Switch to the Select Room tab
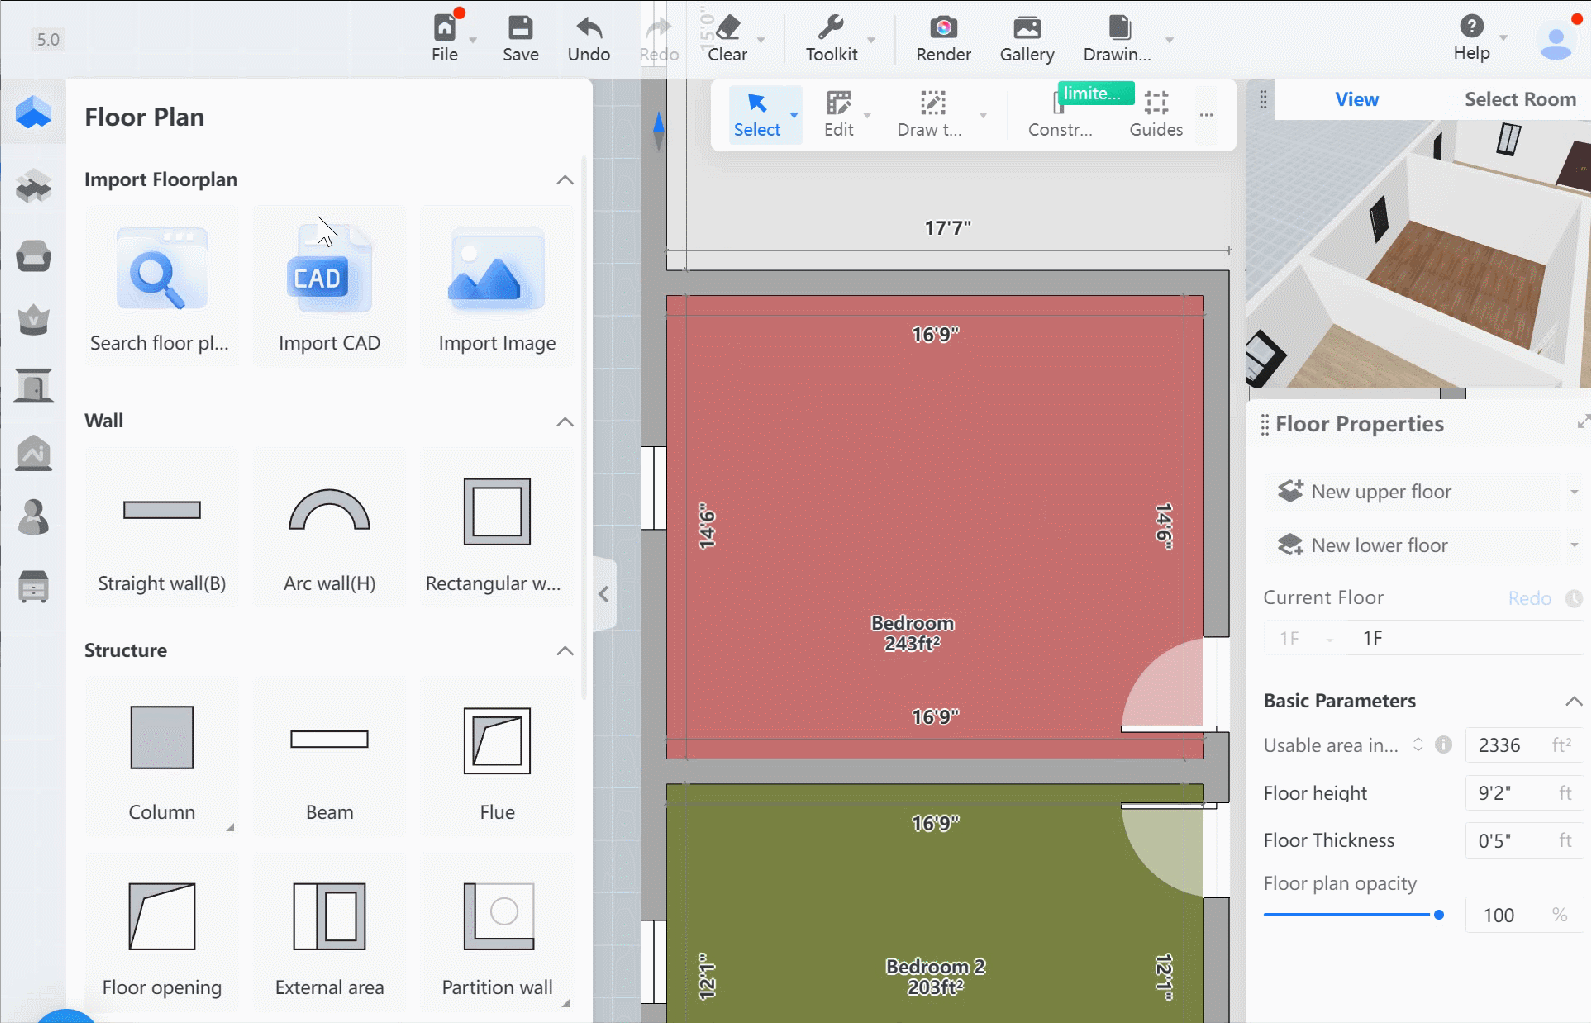 point(1519,99)
